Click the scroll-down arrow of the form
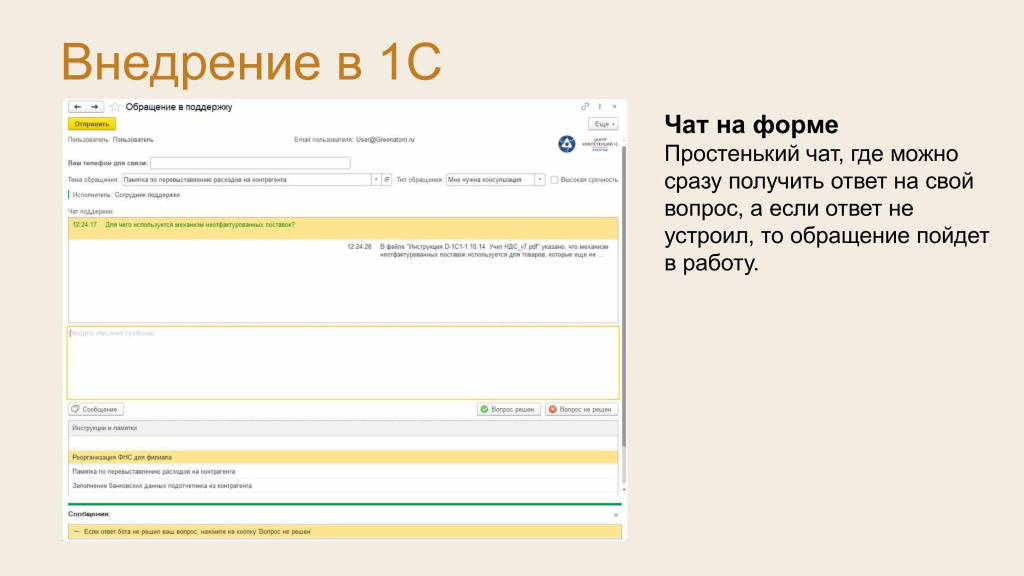This screenshot has width=1024, height=576. click(x=624, y=489)
